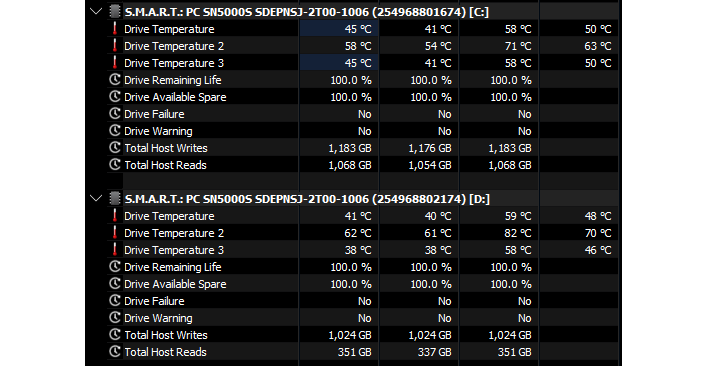The width and height of the screenshot is (708, 366).
Task: Click clock icon of C: Drive Failure
Action: click(115, 114)
